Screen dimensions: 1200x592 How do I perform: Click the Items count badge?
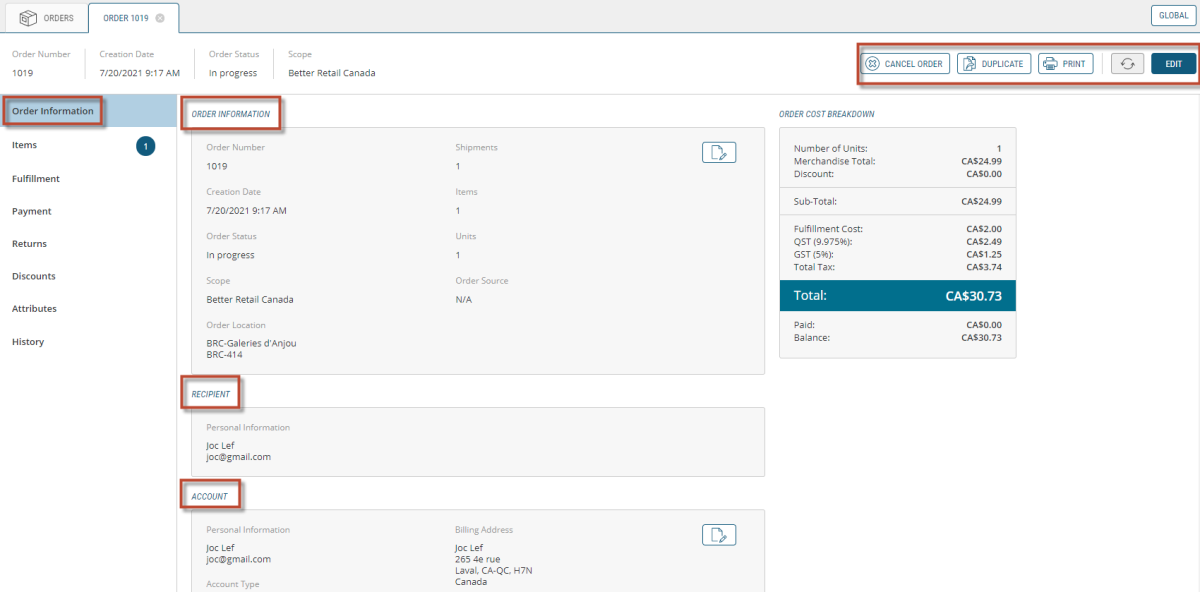pyautogui.click(x=145, y=147)
